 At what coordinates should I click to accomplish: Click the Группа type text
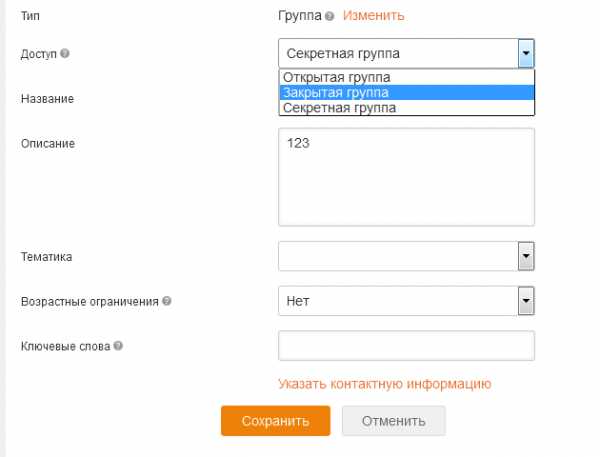click(300, 16)
